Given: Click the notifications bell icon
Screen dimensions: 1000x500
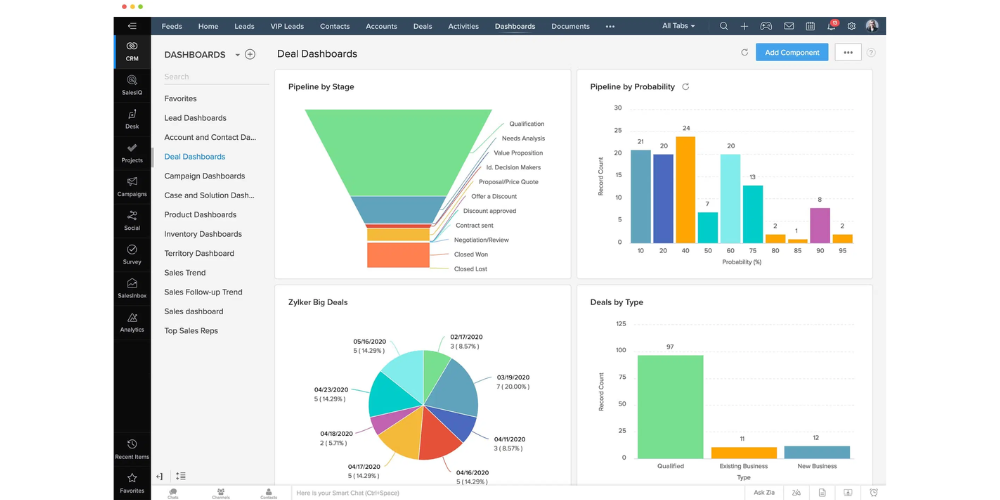Looking at the screenshot, I should (x=830, y=26).
